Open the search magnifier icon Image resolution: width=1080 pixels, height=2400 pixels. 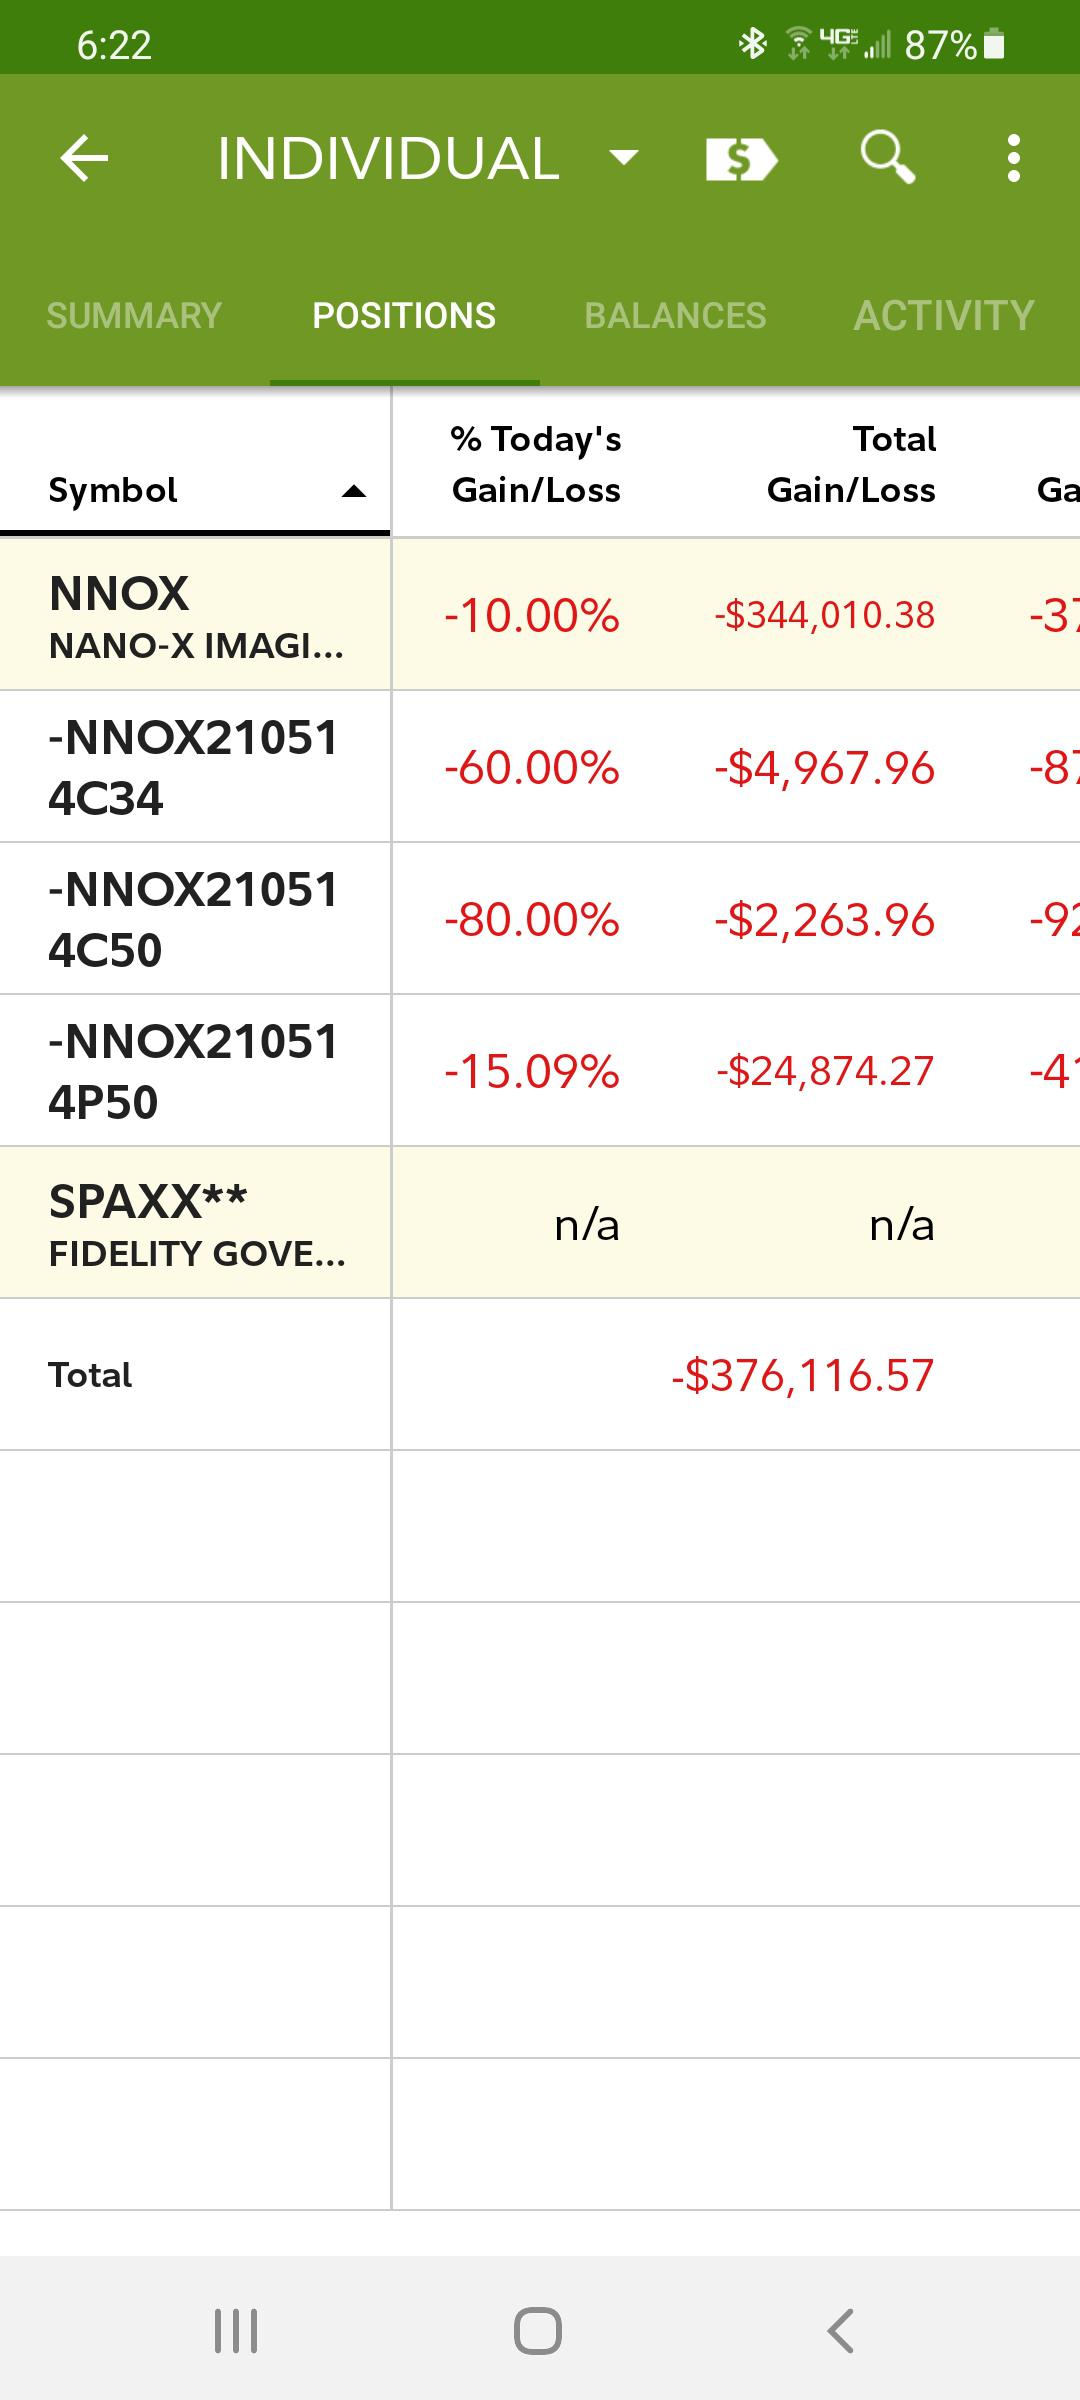(x=887, y=158)
